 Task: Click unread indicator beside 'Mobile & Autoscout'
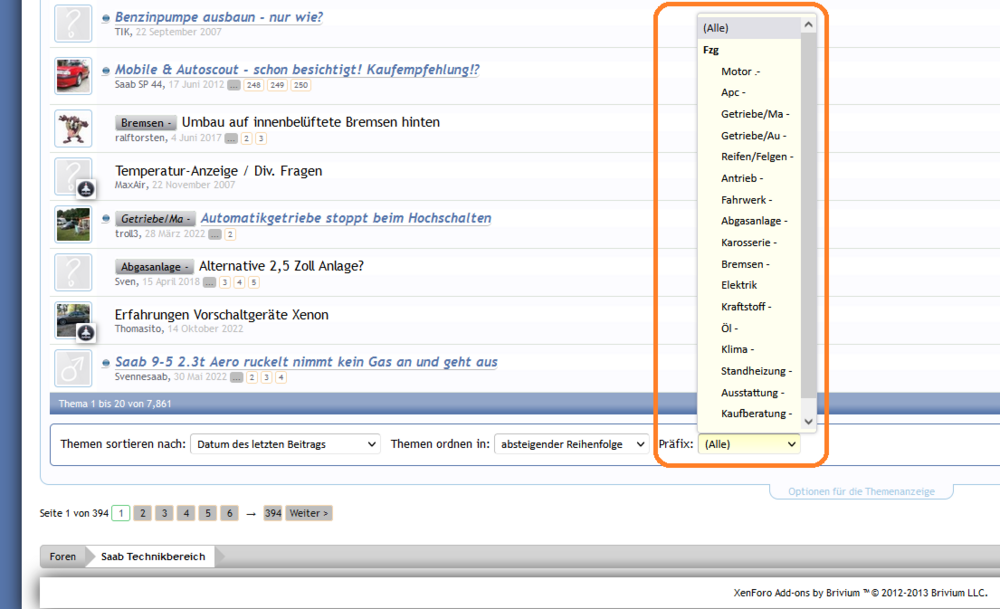[x=106, y=71]
